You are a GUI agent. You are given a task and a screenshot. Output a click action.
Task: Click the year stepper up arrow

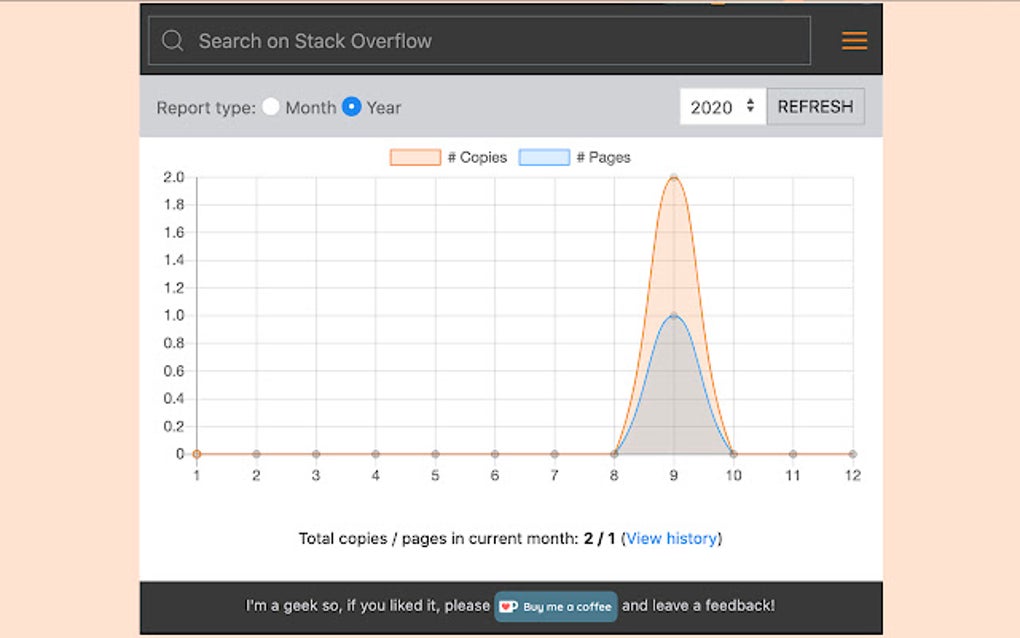tap(750, 102)
